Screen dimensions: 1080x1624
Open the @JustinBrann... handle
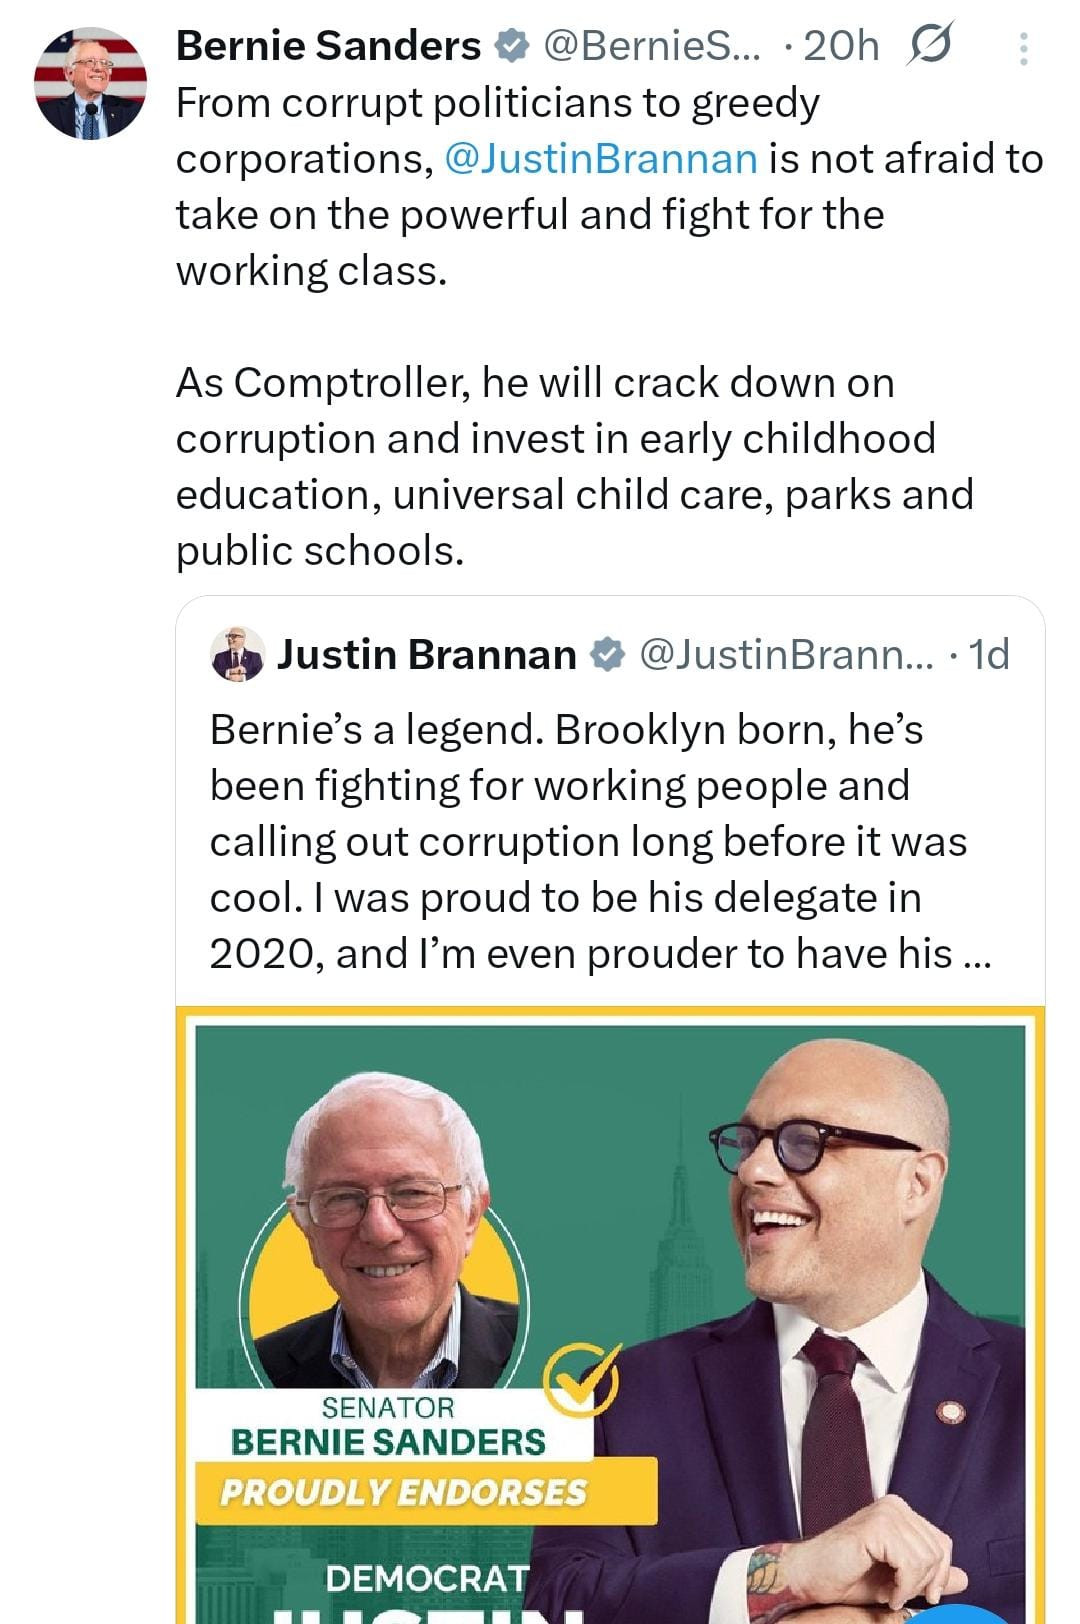point(785,654)
